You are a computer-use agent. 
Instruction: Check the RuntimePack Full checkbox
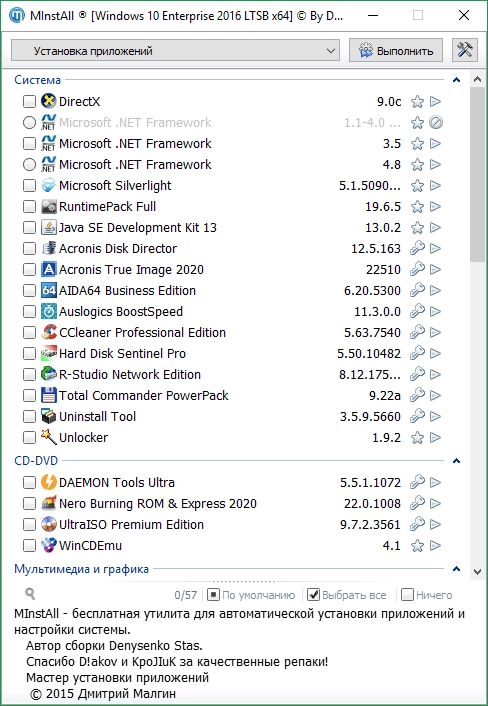(x=29, y=207)
